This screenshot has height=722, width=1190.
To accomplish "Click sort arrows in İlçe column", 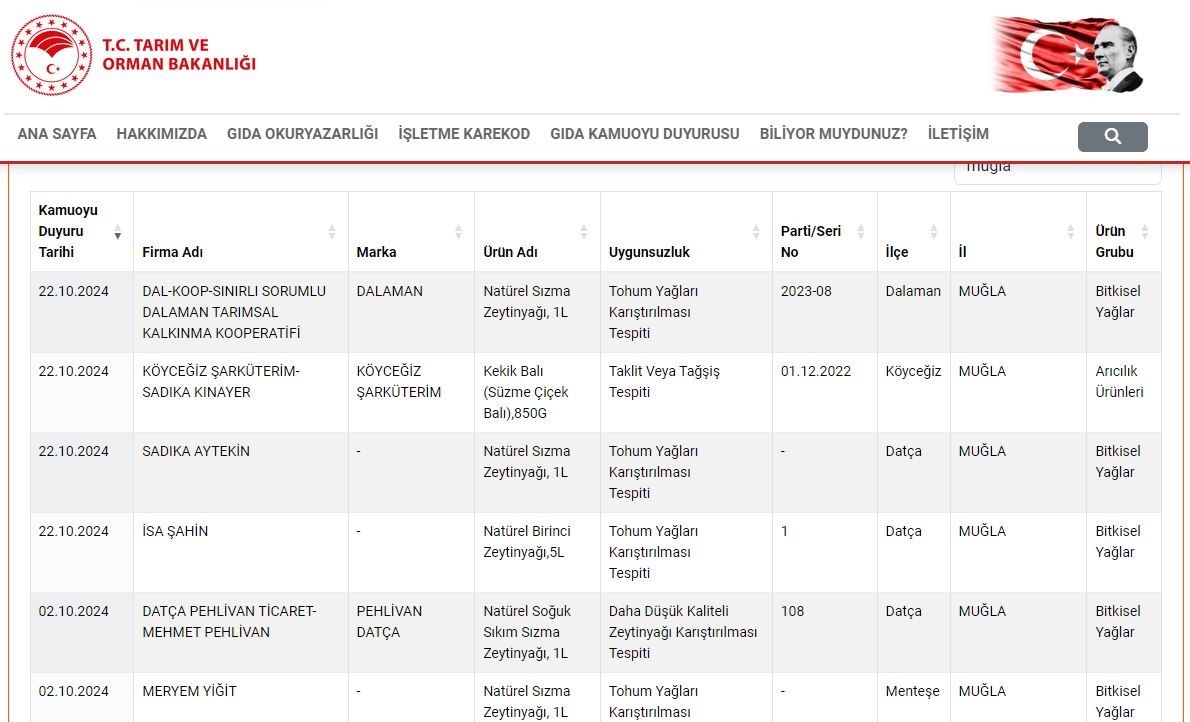I will 934,232.
